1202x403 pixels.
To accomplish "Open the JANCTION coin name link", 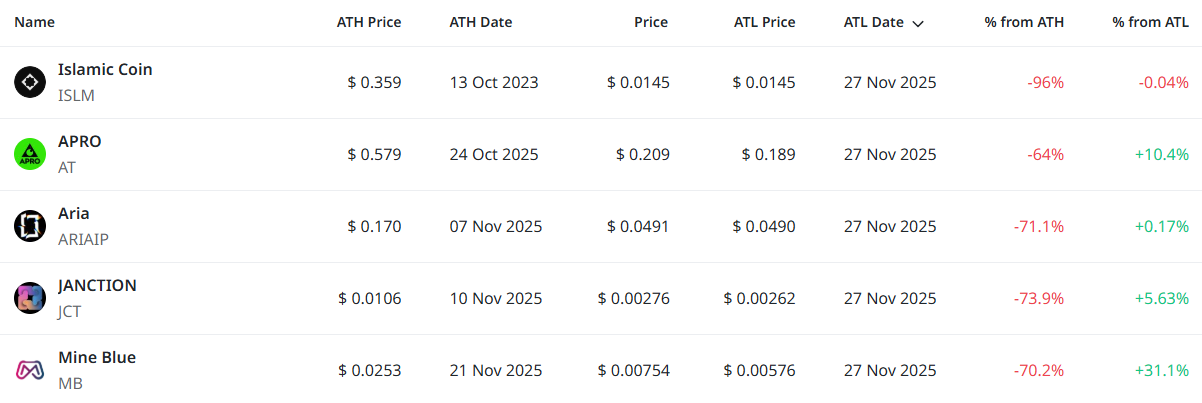I will (x=97, y=286).
